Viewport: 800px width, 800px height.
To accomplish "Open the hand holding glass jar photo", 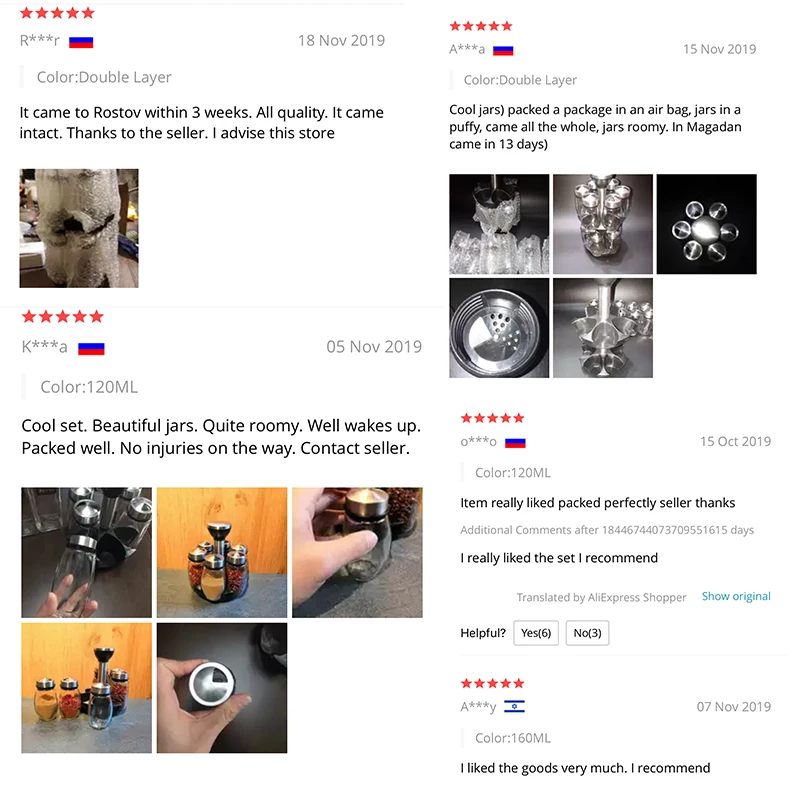I will point(357,553).
